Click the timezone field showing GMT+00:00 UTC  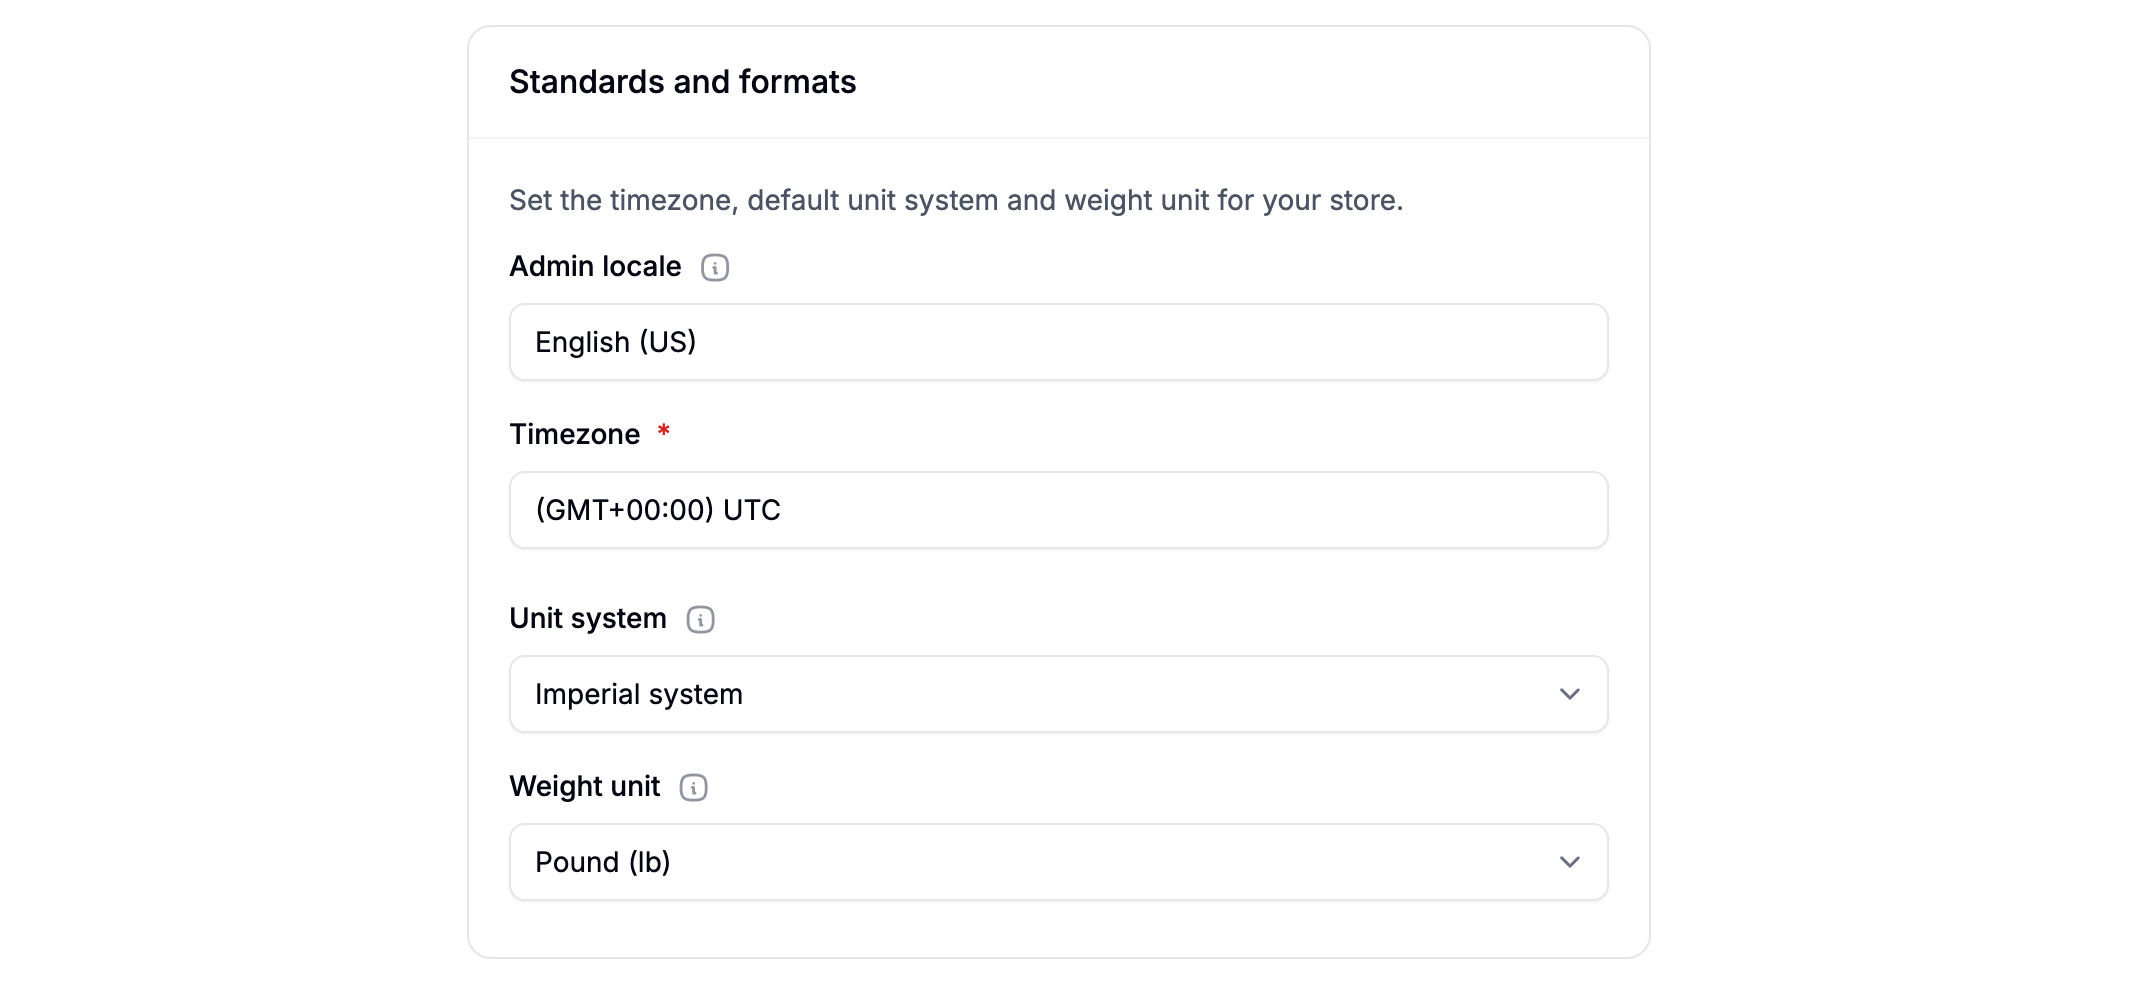(1058, 510)
